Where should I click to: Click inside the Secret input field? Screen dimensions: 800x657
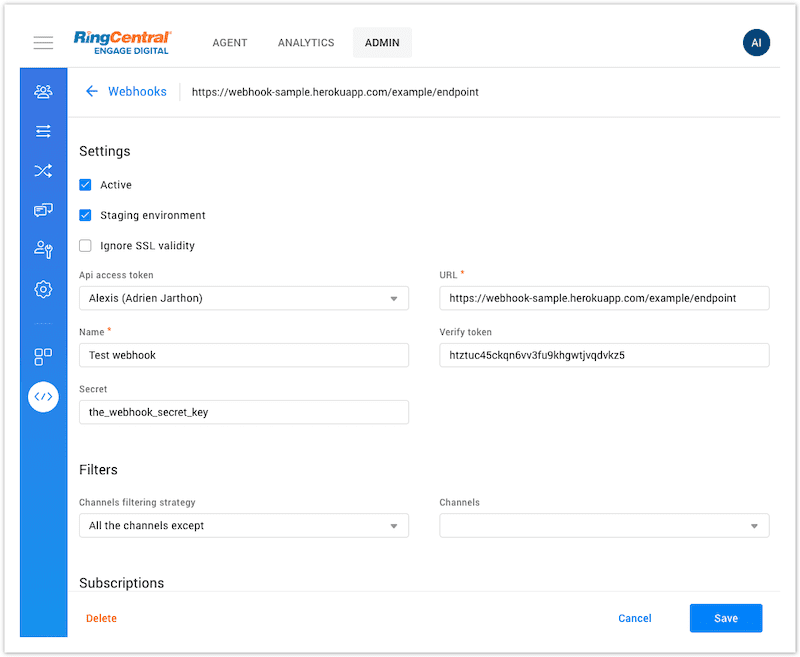[243, 412]
